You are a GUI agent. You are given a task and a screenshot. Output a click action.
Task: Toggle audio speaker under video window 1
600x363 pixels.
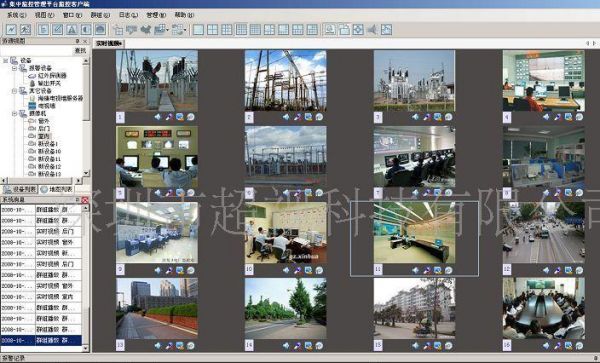[158, 117]
